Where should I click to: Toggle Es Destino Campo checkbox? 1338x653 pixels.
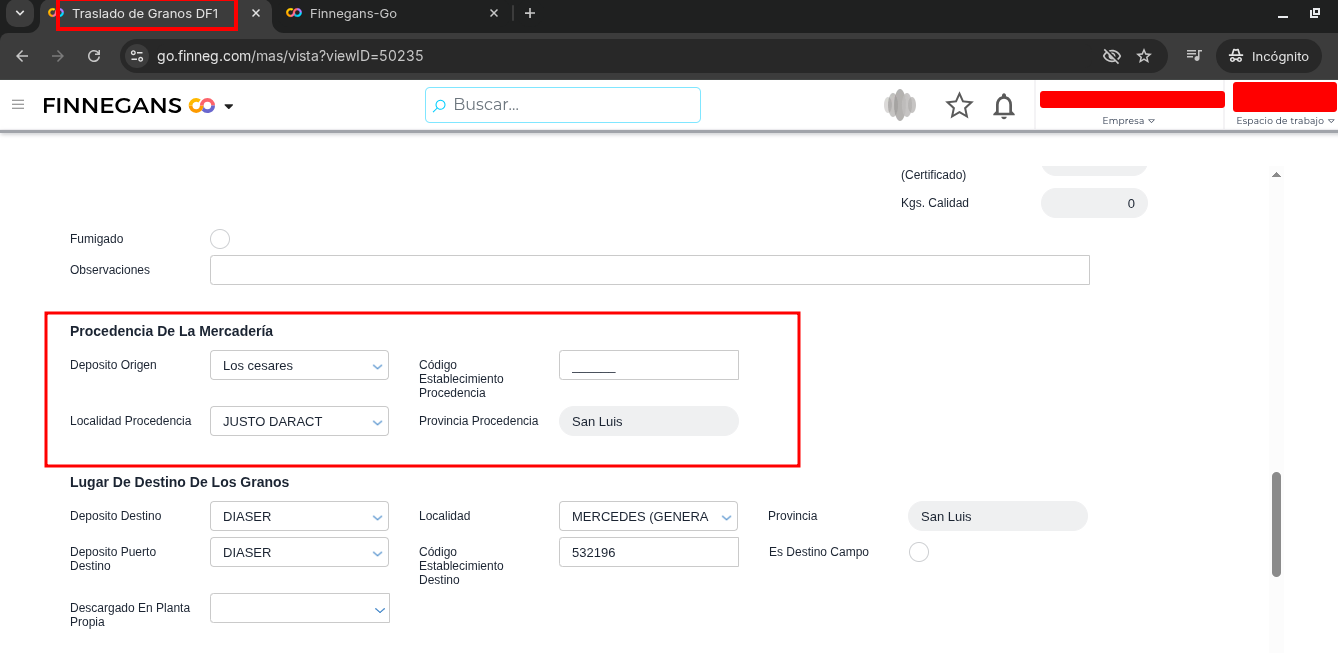point(918,552)
